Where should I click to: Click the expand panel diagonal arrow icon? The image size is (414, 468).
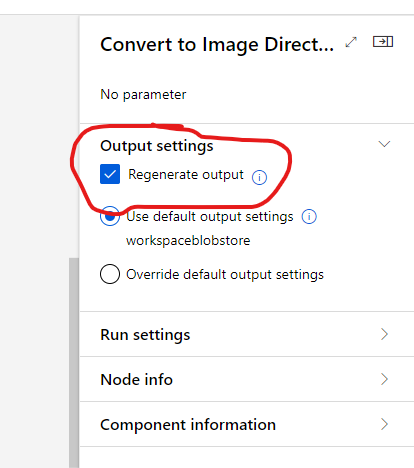coord(351,42)
